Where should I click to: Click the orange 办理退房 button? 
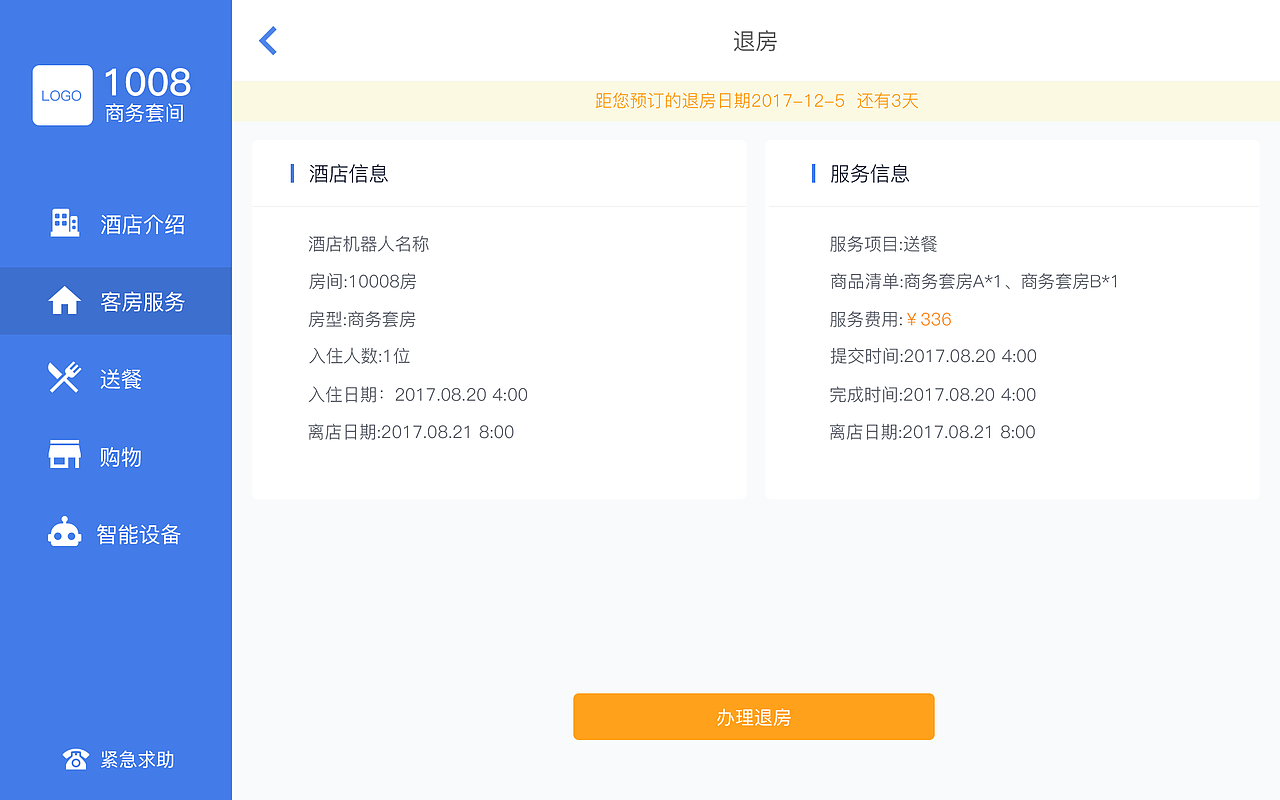pyautogui.click(x=754, y=717)
